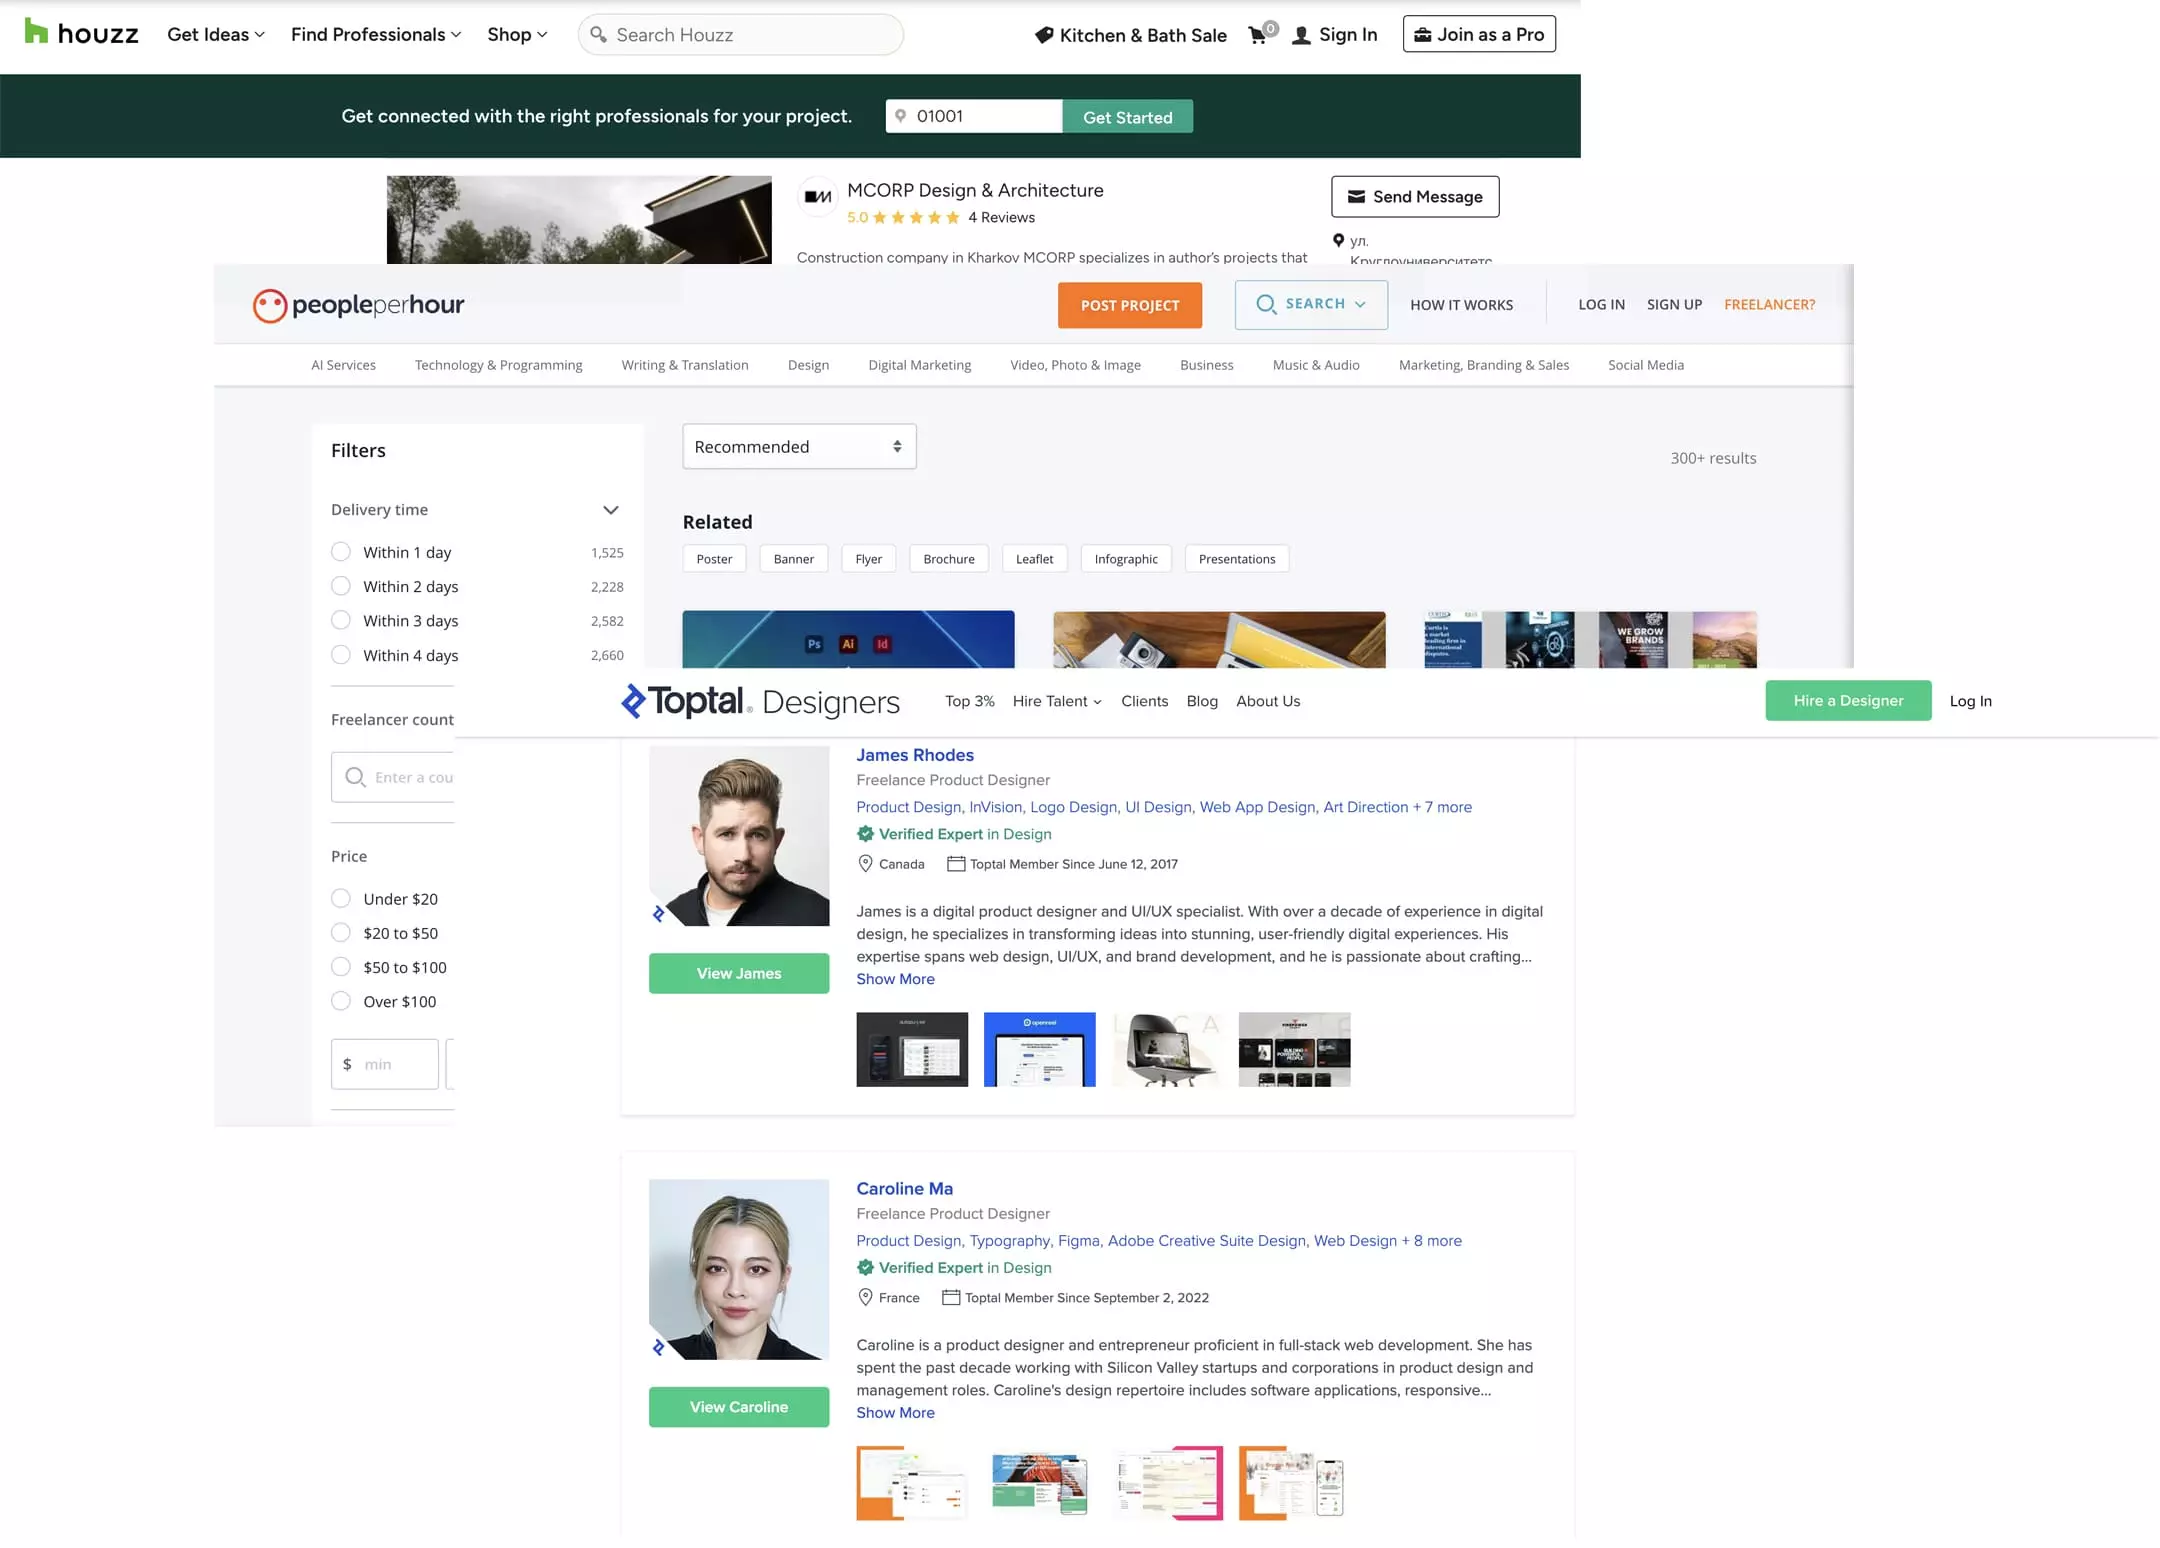Select the Within 1 day radio button
The width and height of the screenshot is (2160, 1548).
tap(341, 552)
